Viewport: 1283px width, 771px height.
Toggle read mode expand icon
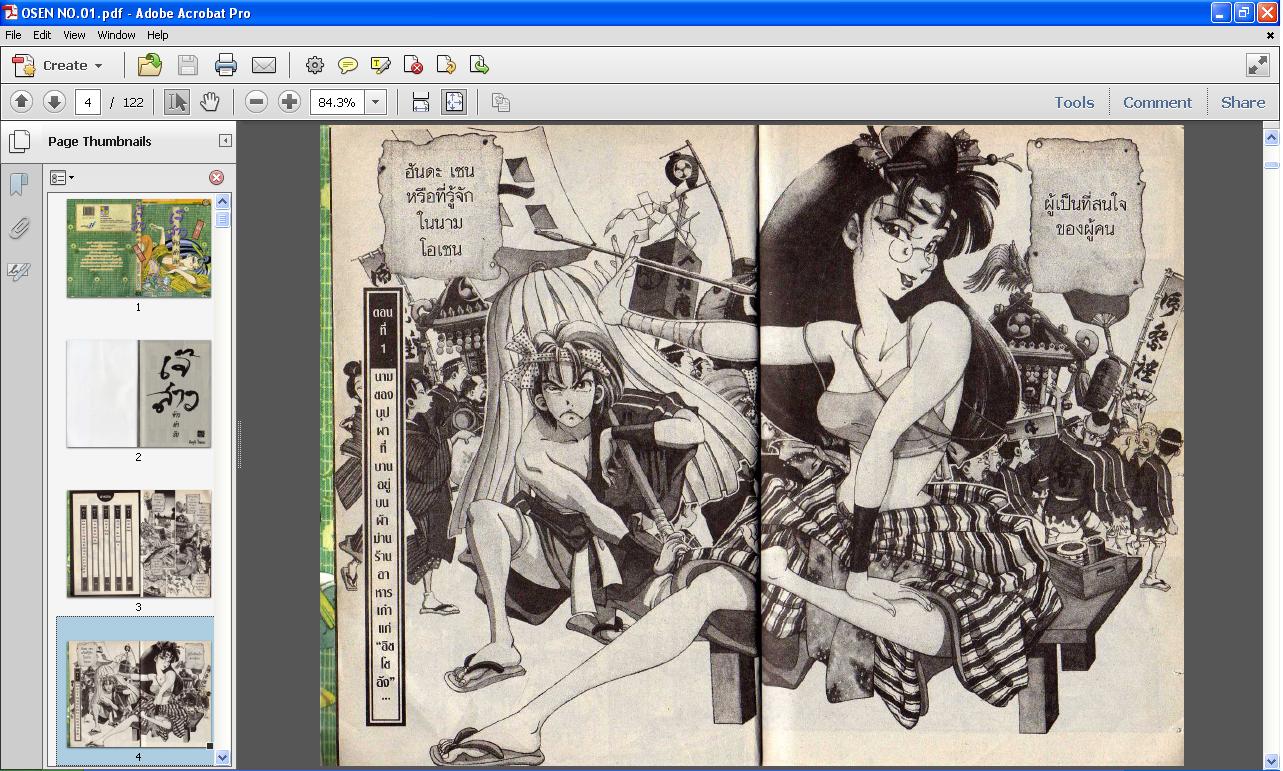(x=1258, y=65)
